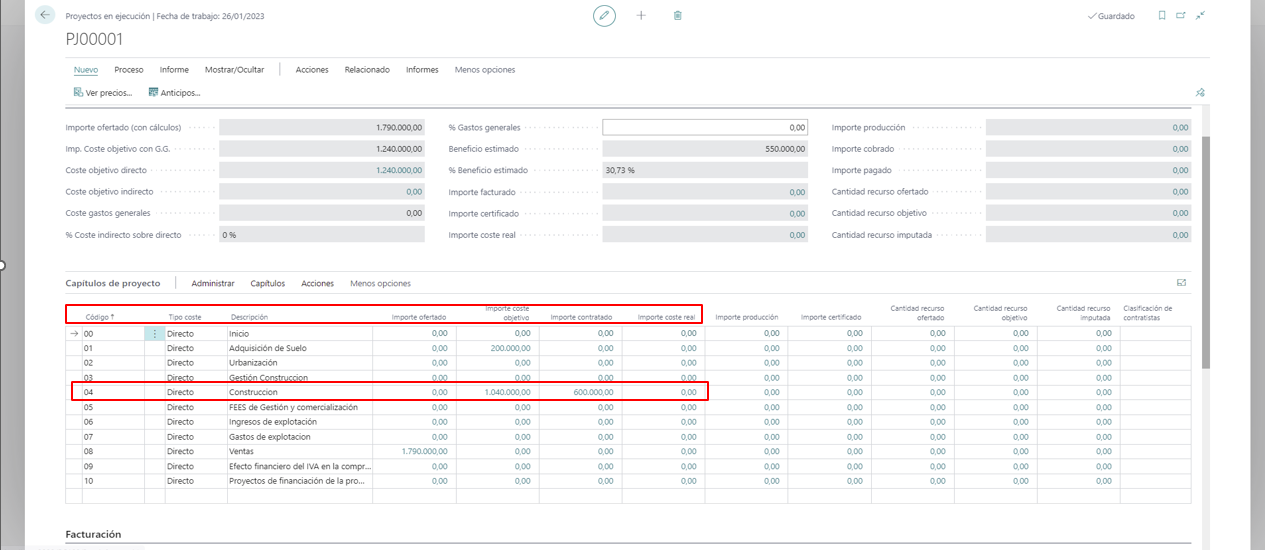Click the Anticipos icon

[153, 92]
